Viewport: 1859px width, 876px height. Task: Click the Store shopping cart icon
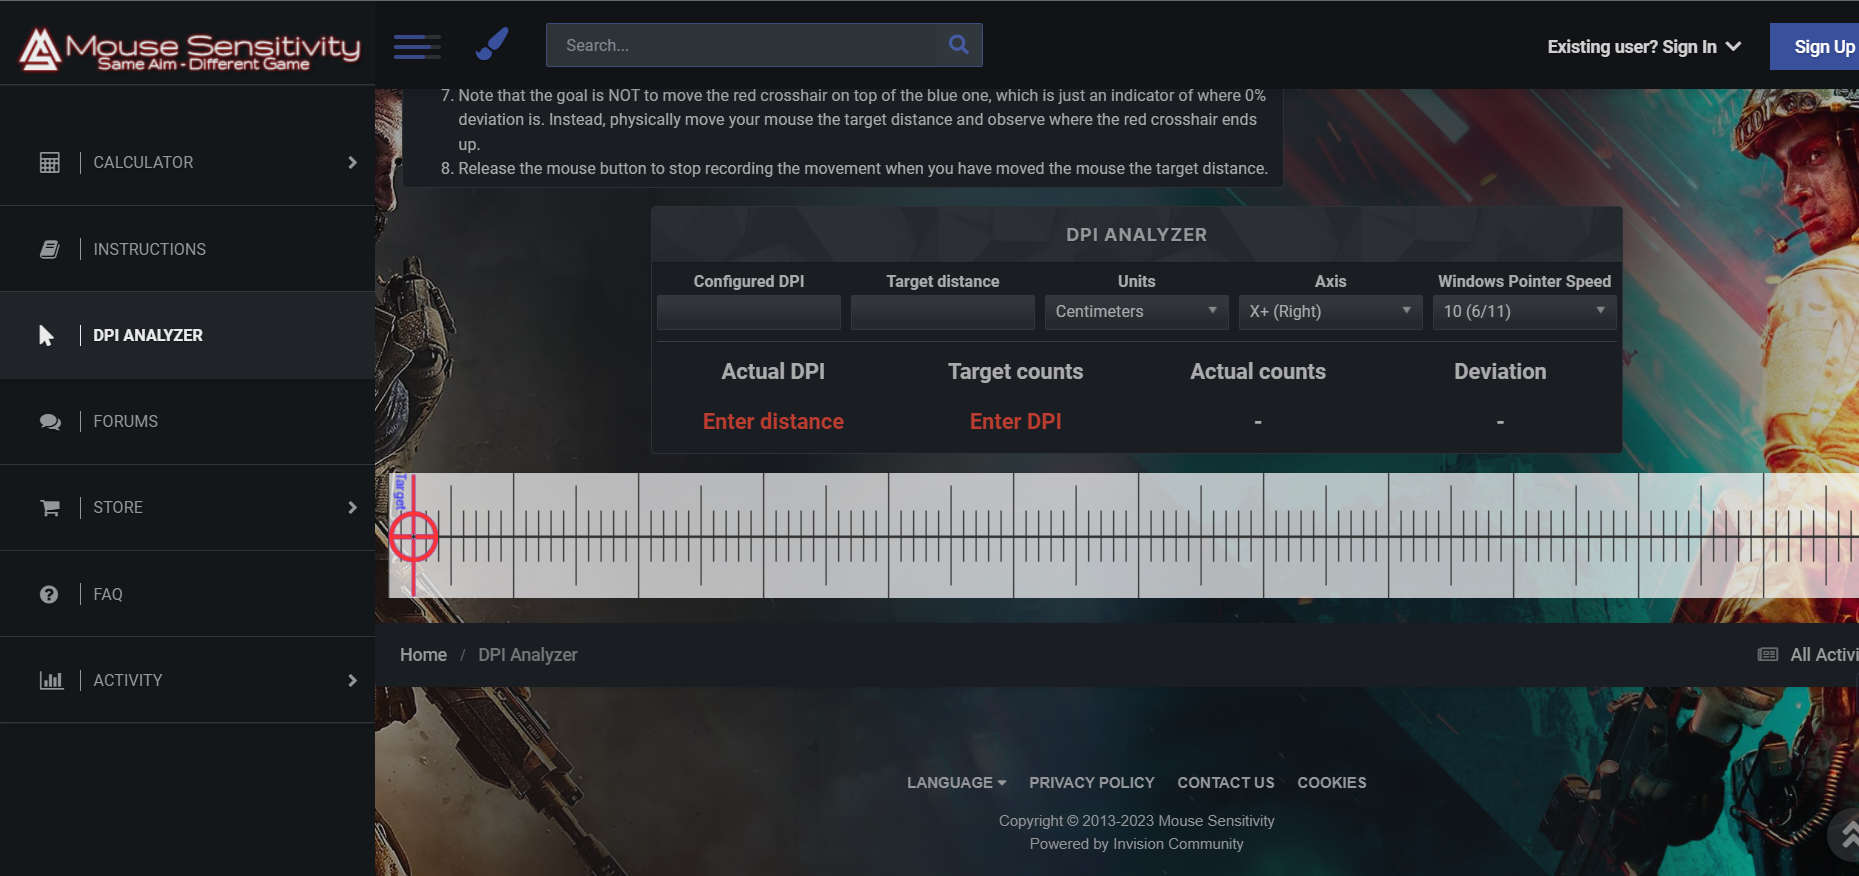pos(50,508)
